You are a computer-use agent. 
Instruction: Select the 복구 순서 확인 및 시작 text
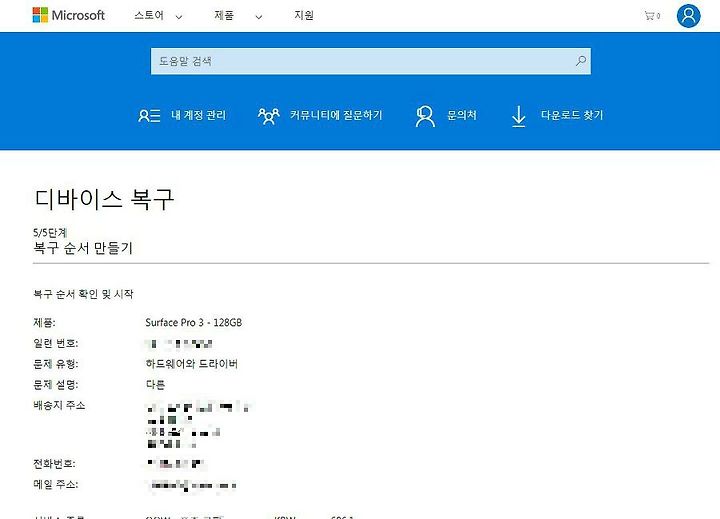pos(83,294)
